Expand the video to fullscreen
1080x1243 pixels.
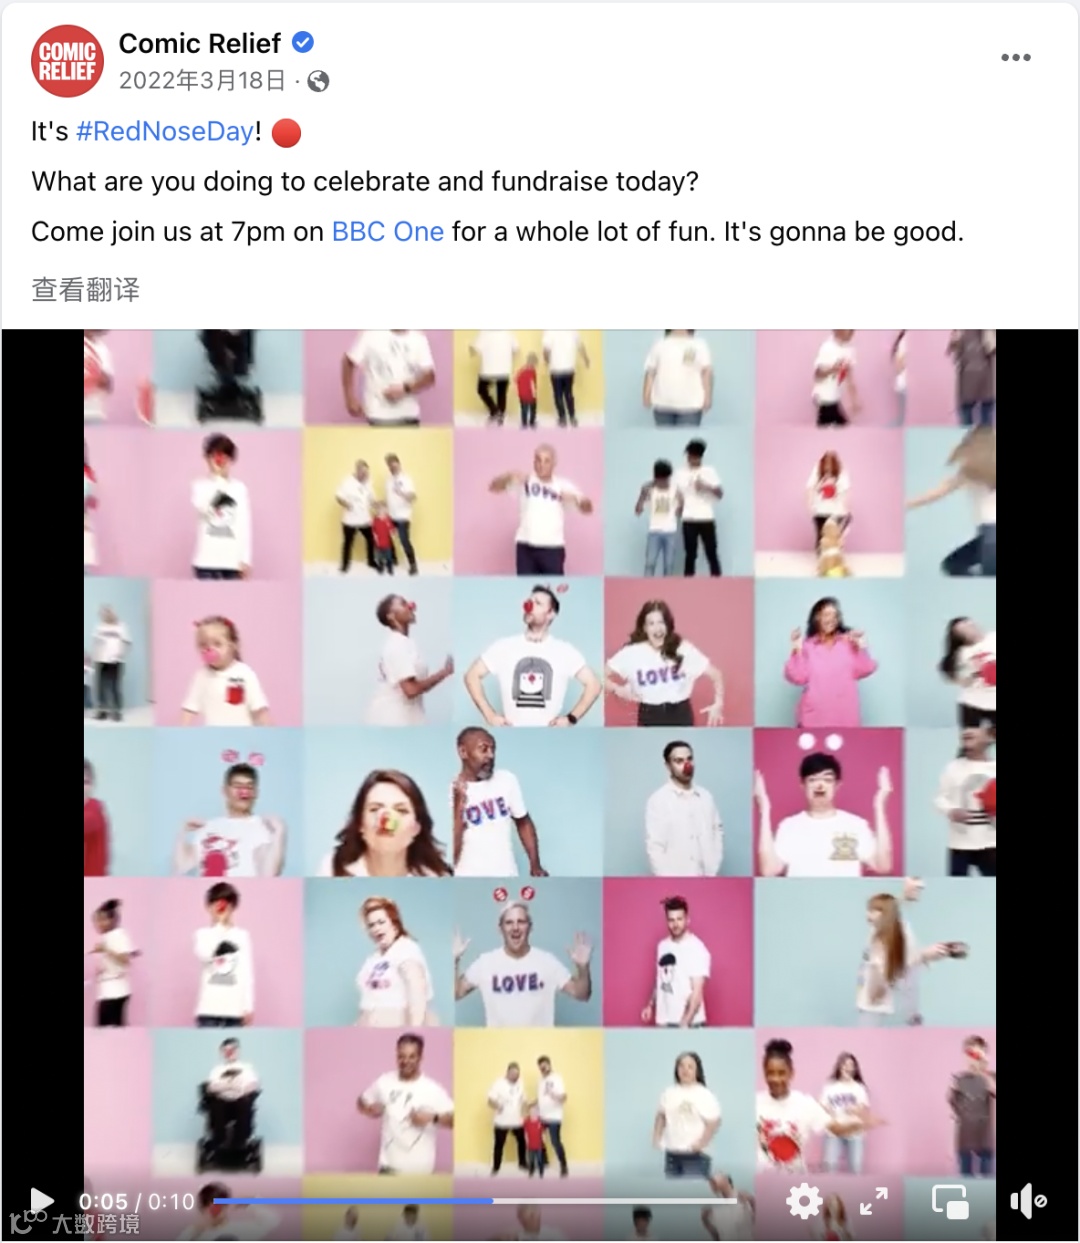874,1201
